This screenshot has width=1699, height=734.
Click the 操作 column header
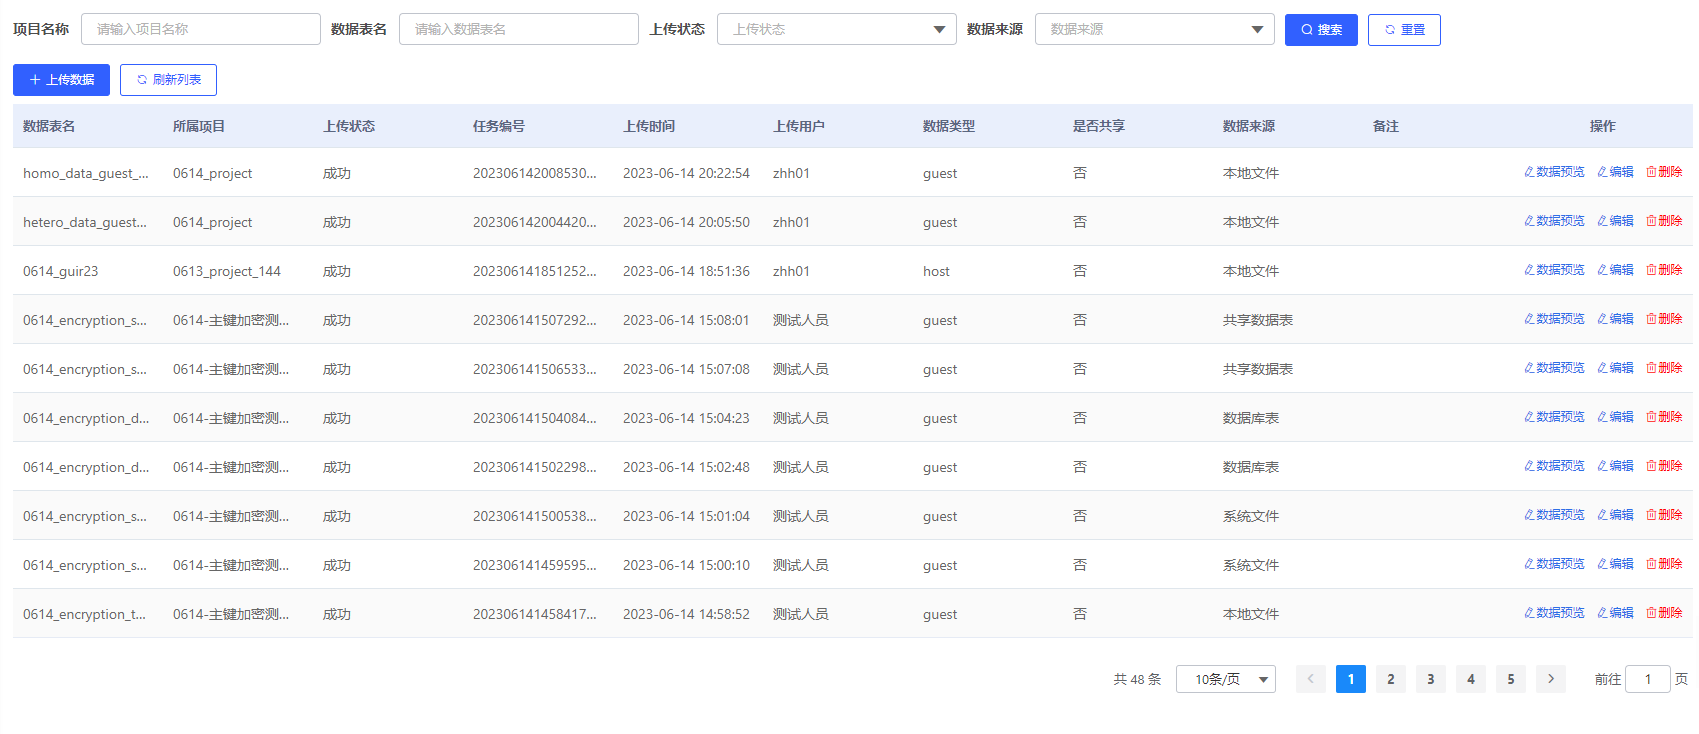pyautogui.click(x=1603, y=126)
